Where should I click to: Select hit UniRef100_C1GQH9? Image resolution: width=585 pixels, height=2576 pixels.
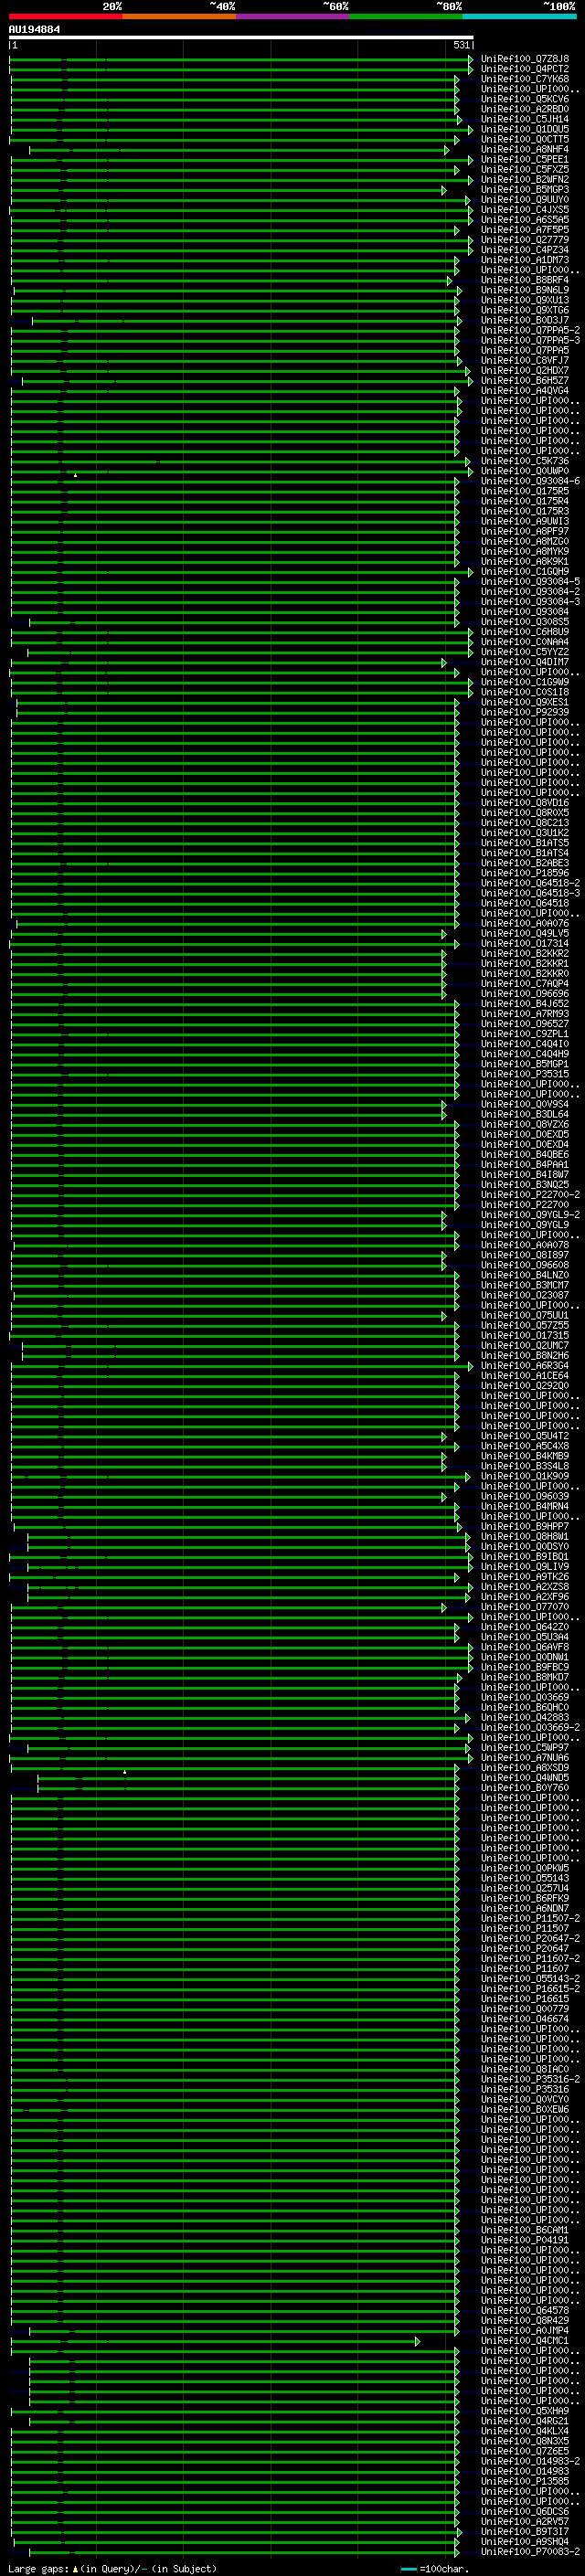coord(525,571)
